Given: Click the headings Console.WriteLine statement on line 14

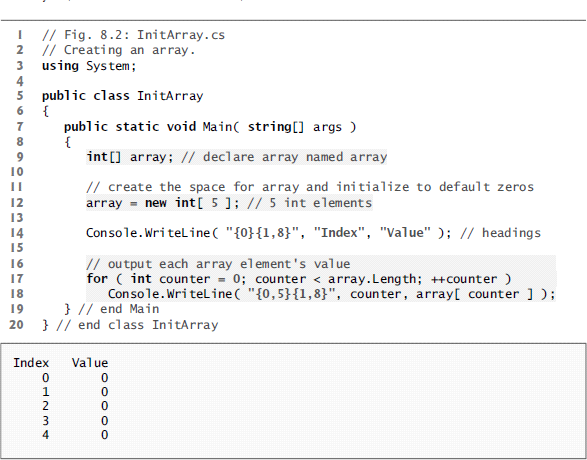Looking at the screenshot, I should click(269, 233).
